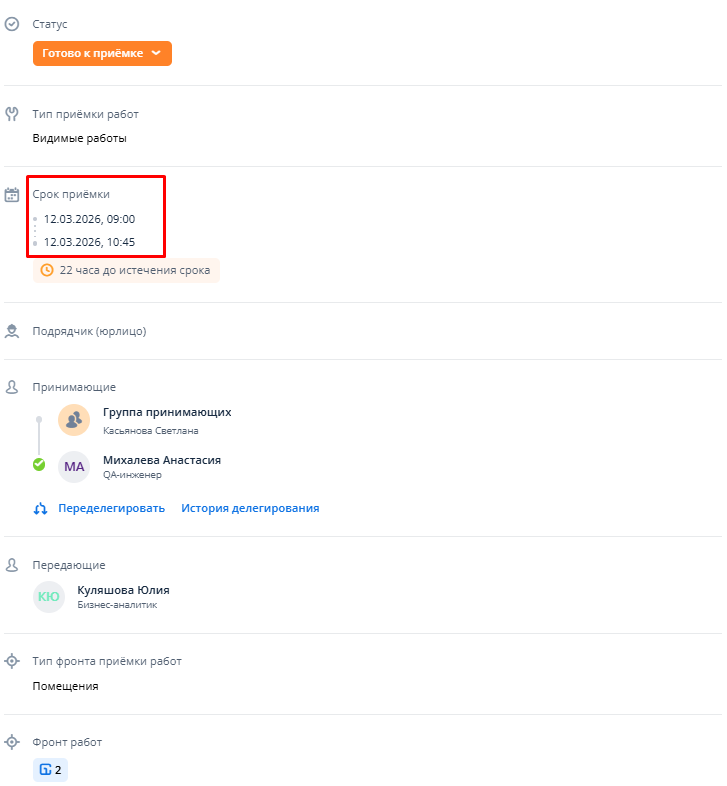Open История делегирования link

tap(250, 508)
